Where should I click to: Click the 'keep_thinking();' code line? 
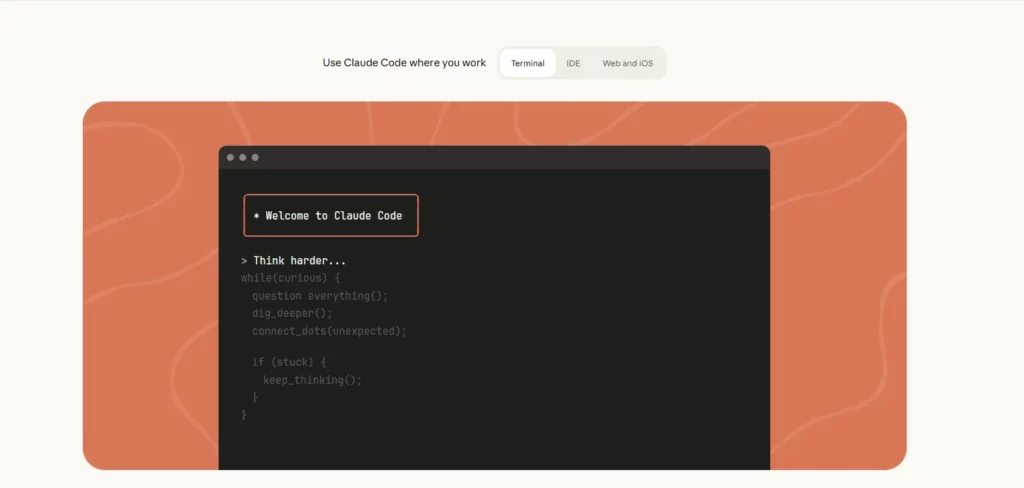(312, 380)
